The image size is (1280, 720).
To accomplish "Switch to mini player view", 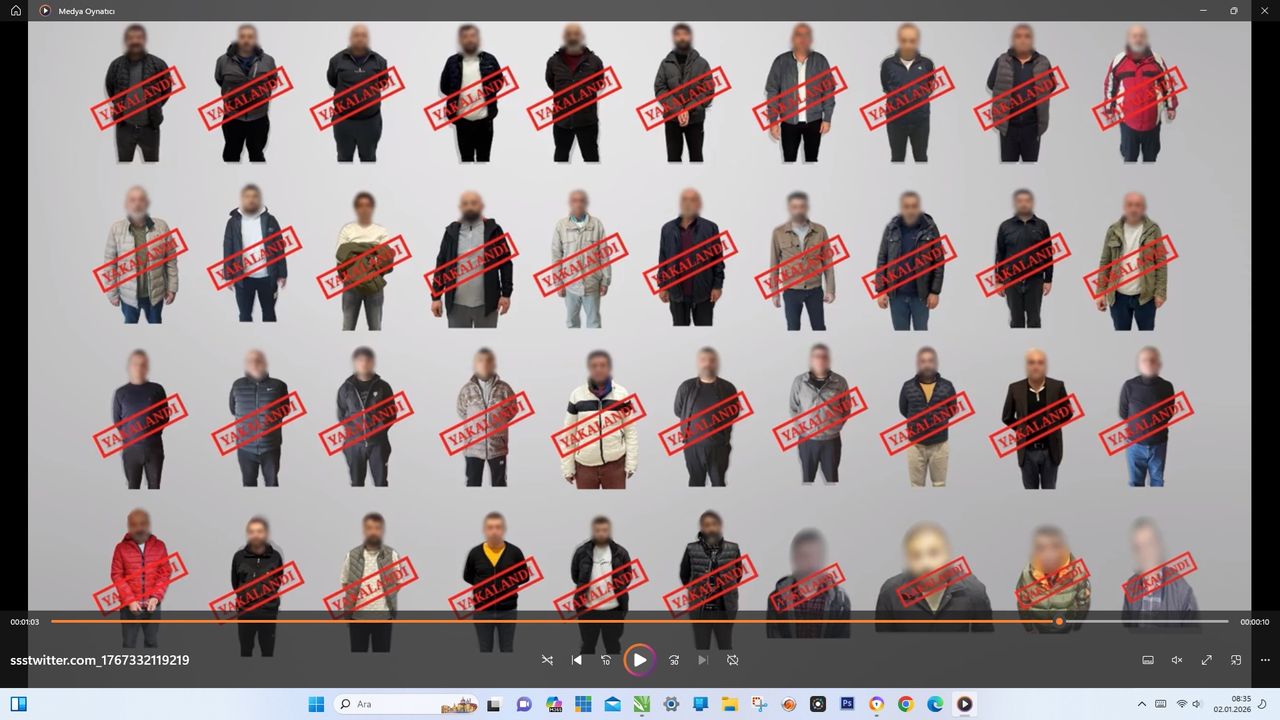I will tap(1236, 660).
